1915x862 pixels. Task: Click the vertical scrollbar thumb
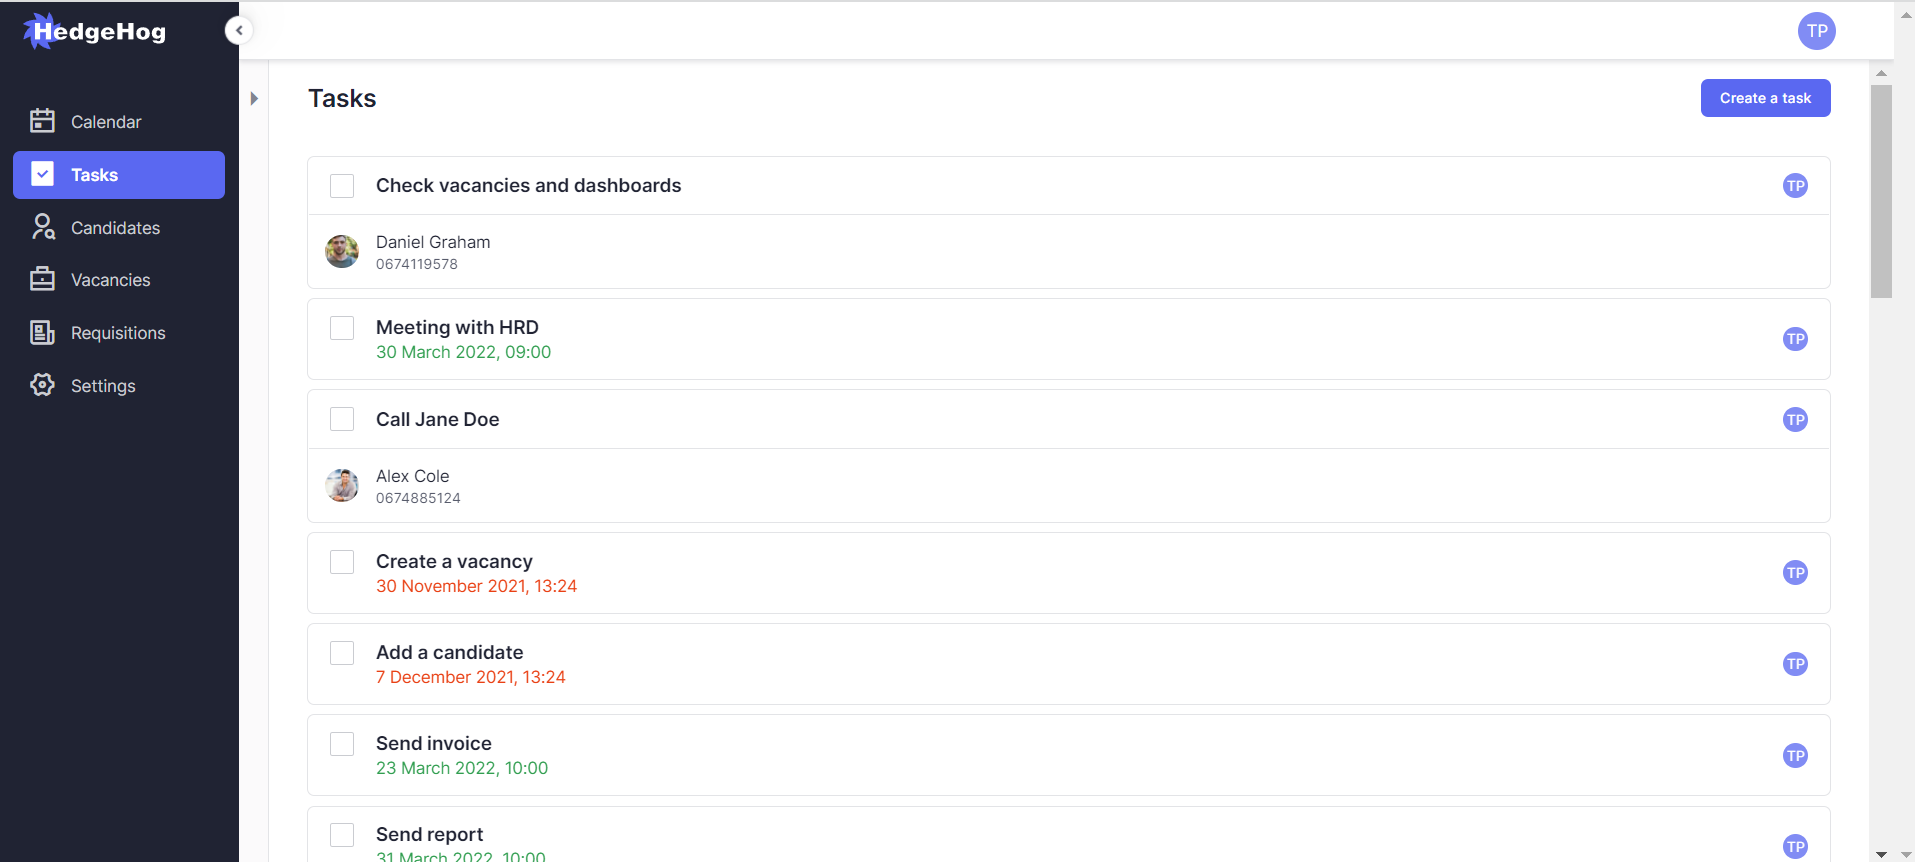1881,190
